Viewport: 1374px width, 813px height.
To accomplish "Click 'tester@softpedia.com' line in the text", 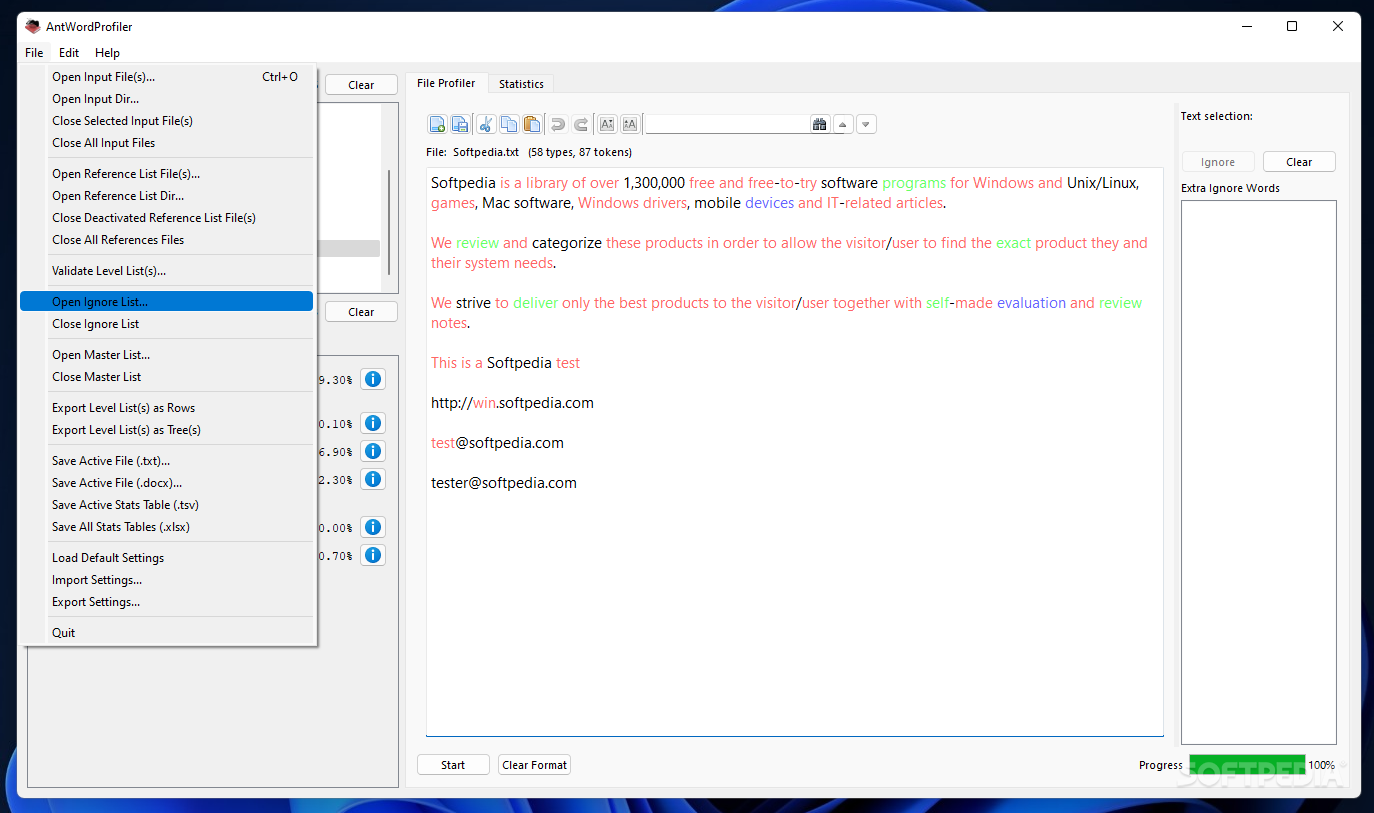I will click(x=504, y=483).
